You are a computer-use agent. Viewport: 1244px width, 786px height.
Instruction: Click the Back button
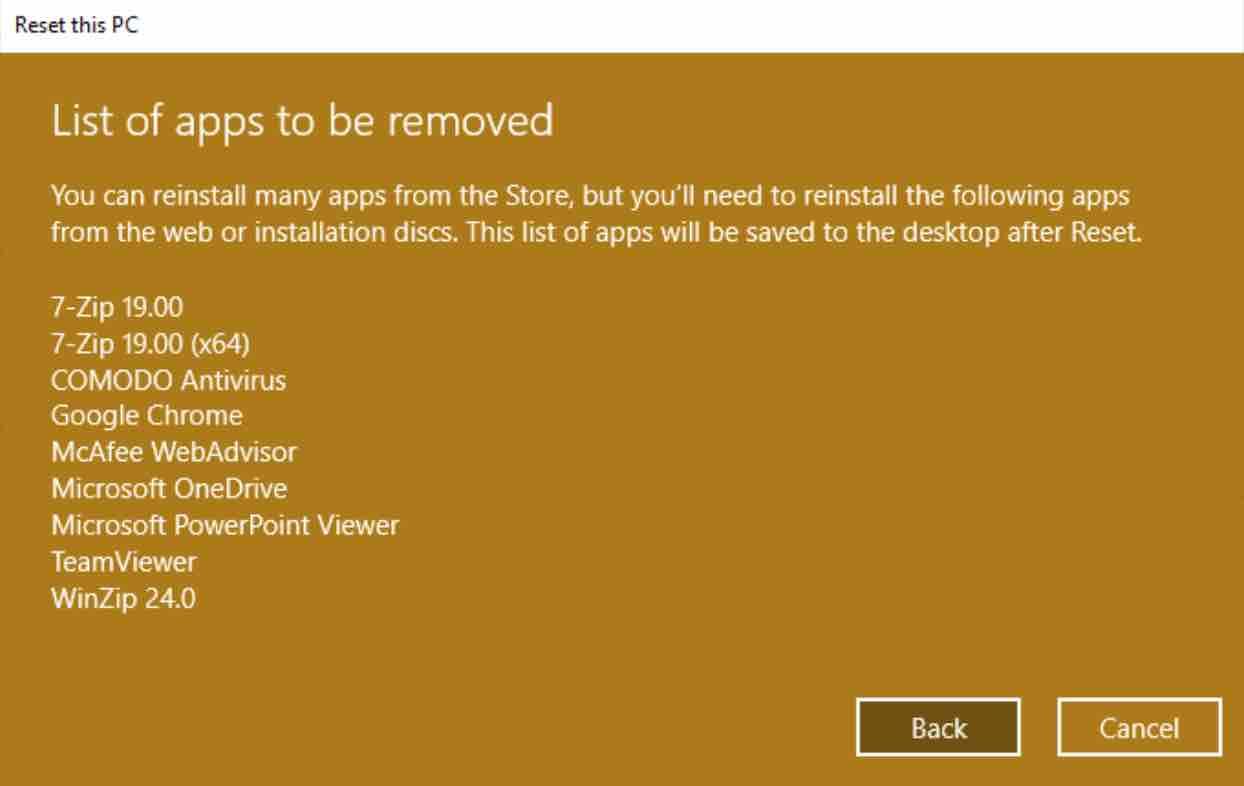[938, 728]
